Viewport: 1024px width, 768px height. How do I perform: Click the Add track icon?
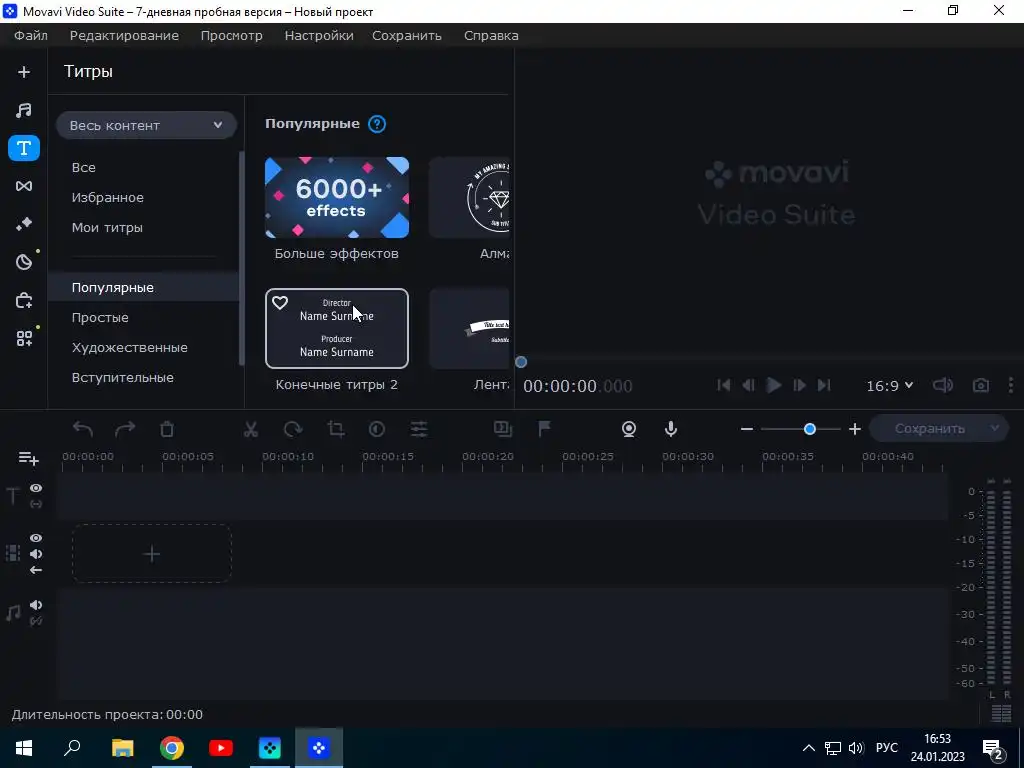tap(28, 458)
